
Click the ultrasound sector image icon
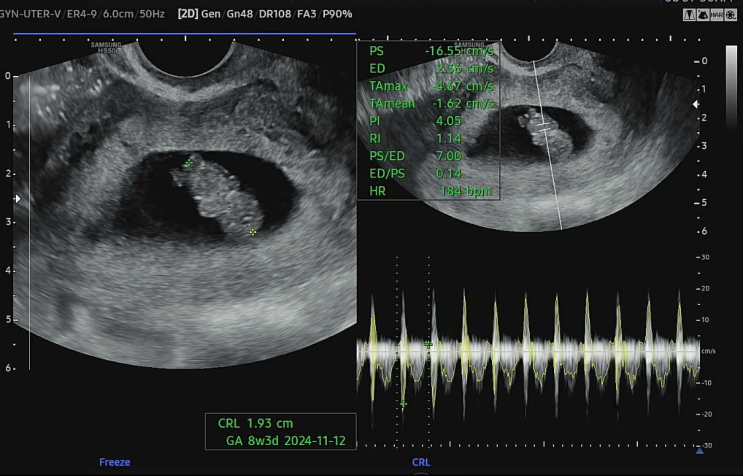[703, 15]
